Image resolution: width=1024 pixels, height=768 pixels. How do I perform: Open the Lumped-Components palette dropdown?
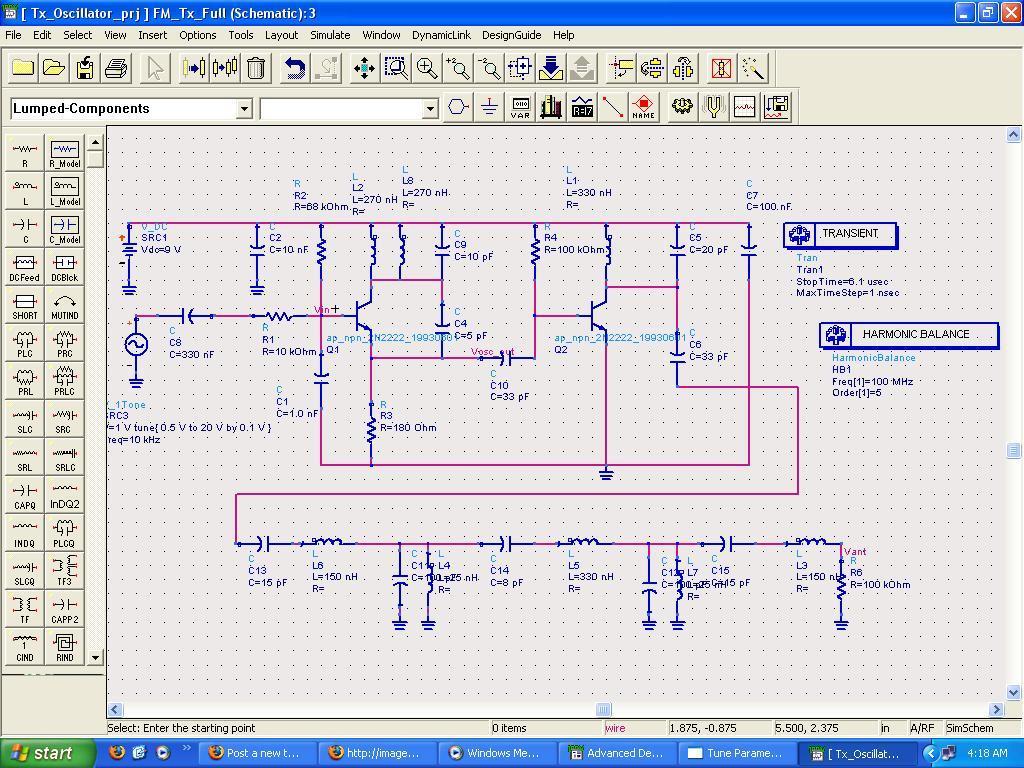(x=244, y=108)
